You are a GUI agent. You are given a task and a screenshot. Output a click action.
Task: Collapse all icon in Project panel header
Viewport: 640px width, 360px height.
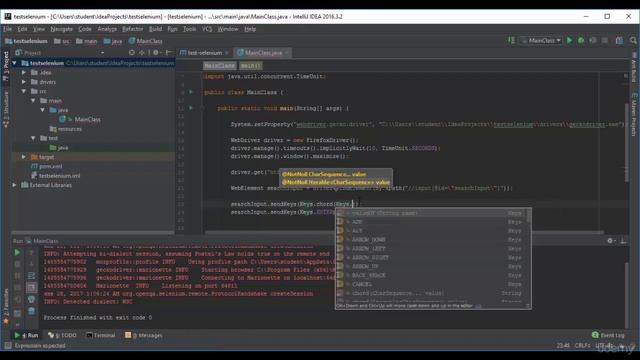[x=142, y=53]
